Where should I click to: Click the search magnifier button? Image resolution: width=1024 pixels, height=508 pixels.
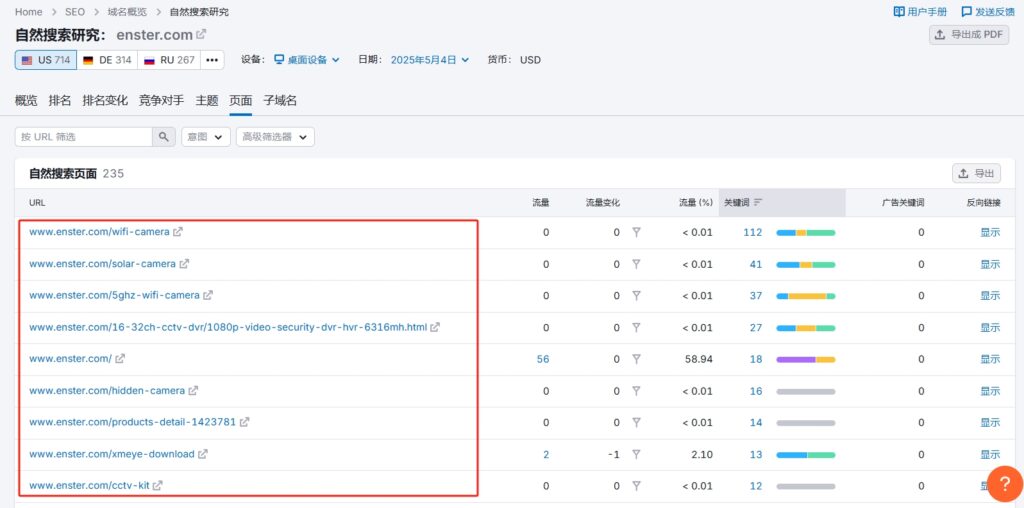tap(164, 137)
